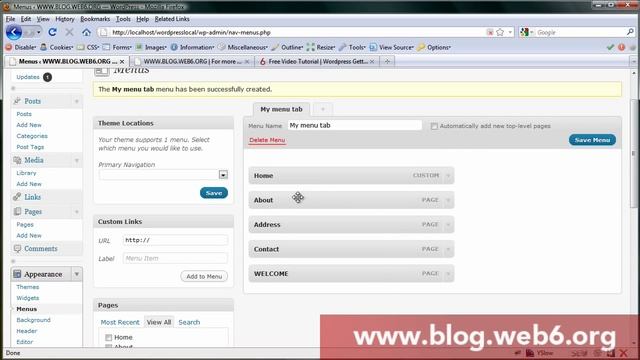Enable automatically add new top-level pages
640x360 pixels.
(434, 126)
